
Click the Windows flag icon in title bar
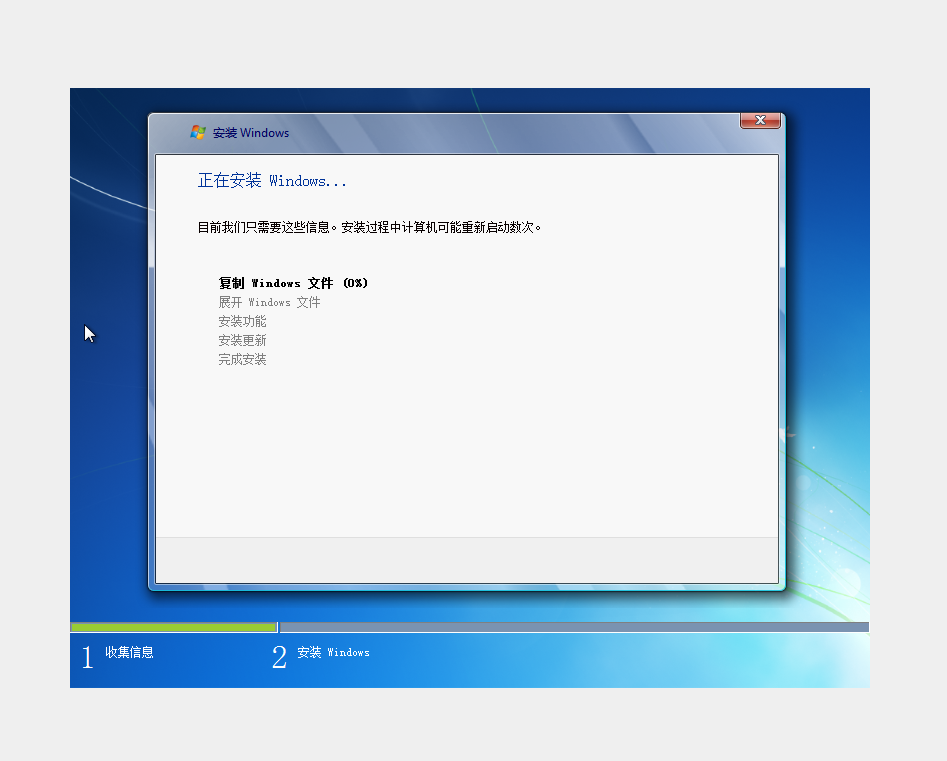(x=198, y=132)
